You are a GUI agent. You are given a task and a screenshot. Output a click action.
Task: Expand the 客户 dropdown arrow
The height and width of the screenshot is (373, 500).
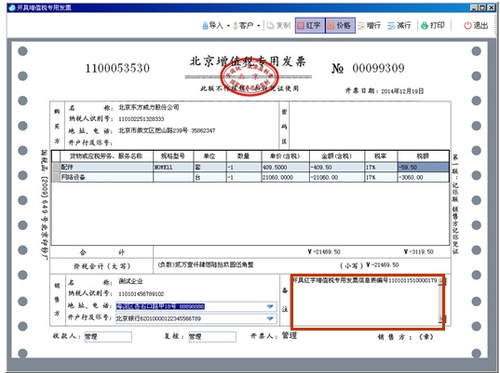pos(259,26)
